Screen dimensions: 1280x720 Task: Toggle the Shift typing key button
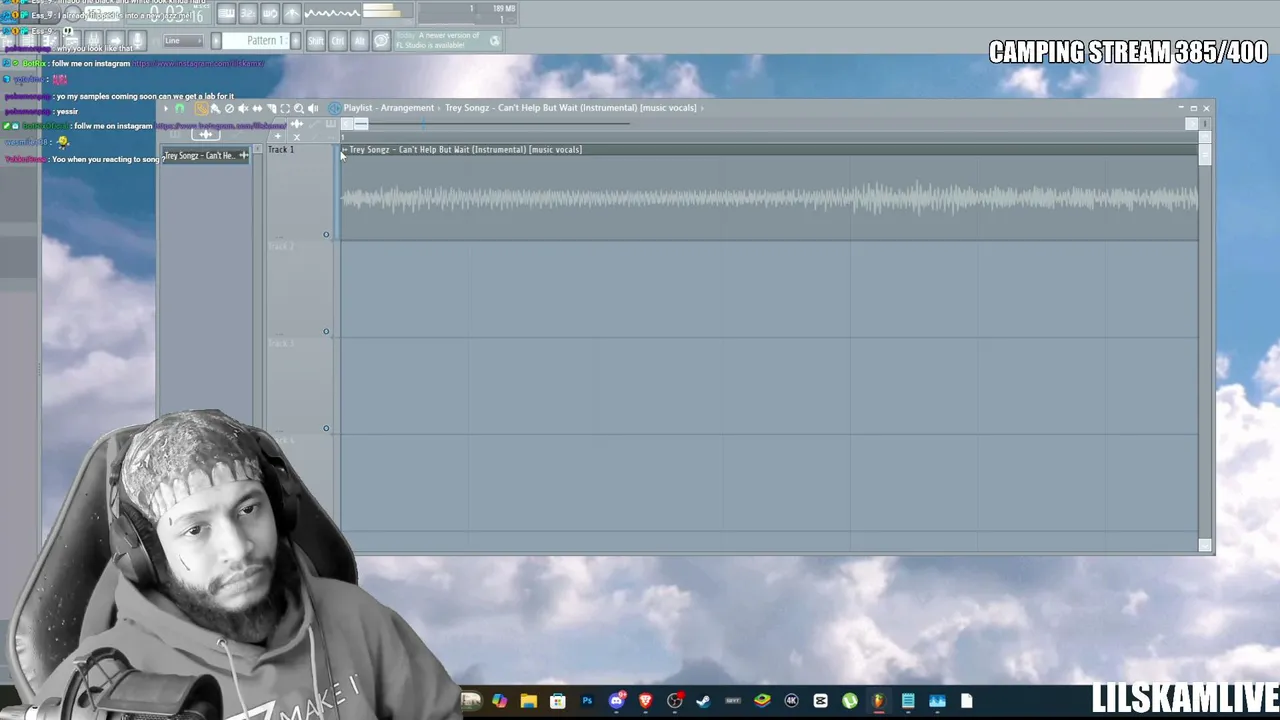316,41
